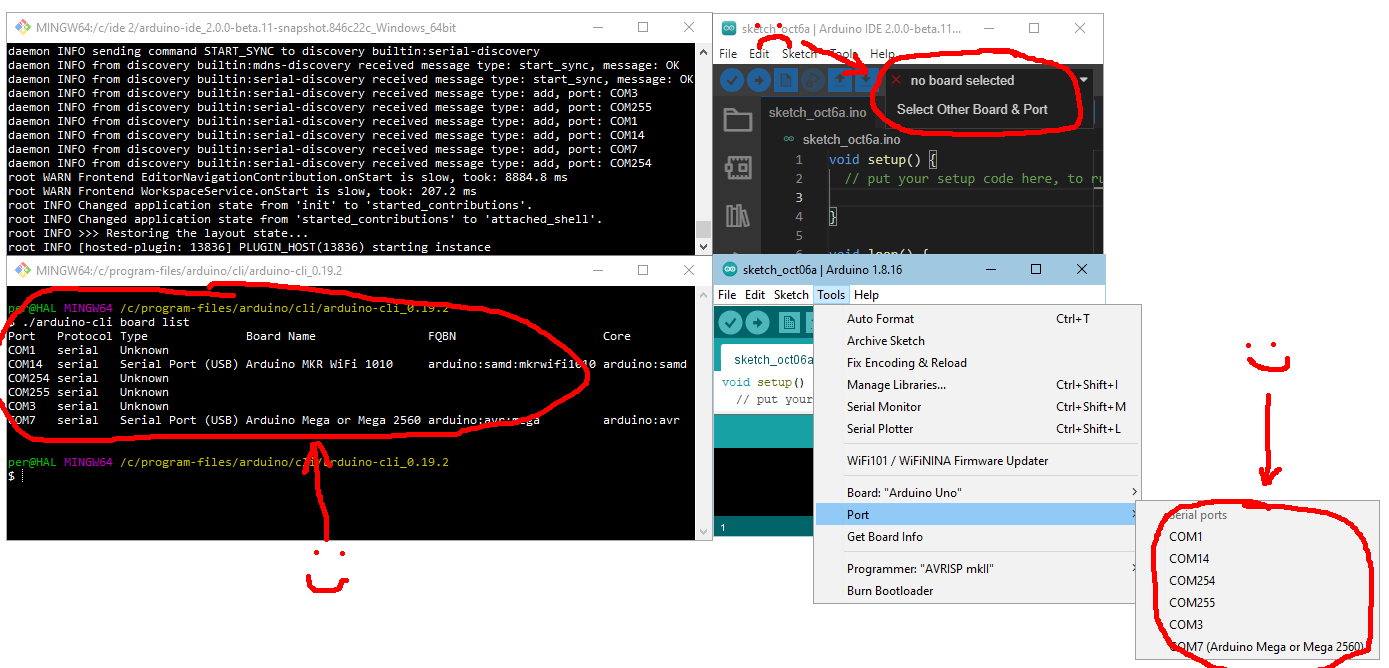Open WiFi101 / WiFiNINA Firmware Updater
Screen dimensions: 1389x668
[978, 460]
